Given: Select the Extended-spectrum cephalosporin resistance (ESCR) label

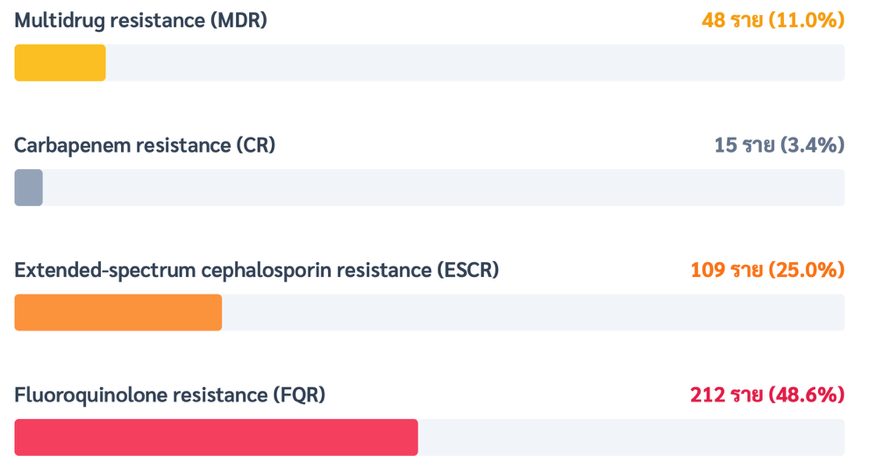Looking at the screenshot, I should pyautogui.click(x=256, y=270).
